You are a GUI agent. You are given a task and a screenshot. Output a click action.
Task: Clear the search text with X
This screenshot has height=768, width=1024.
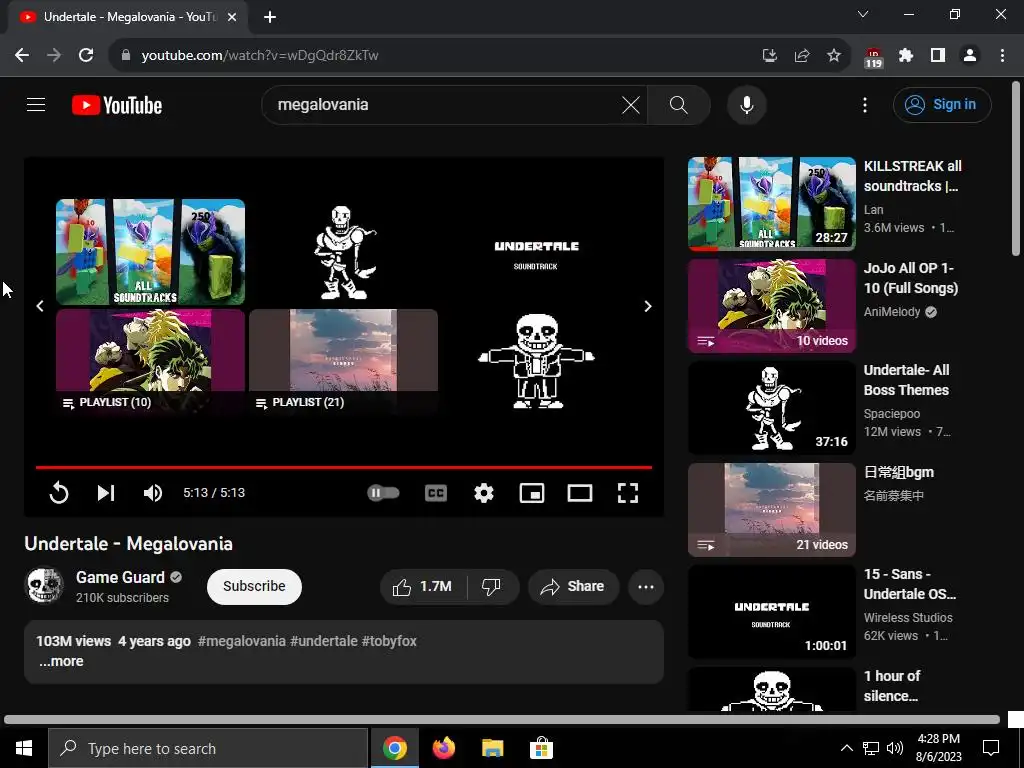click(631, 104)
